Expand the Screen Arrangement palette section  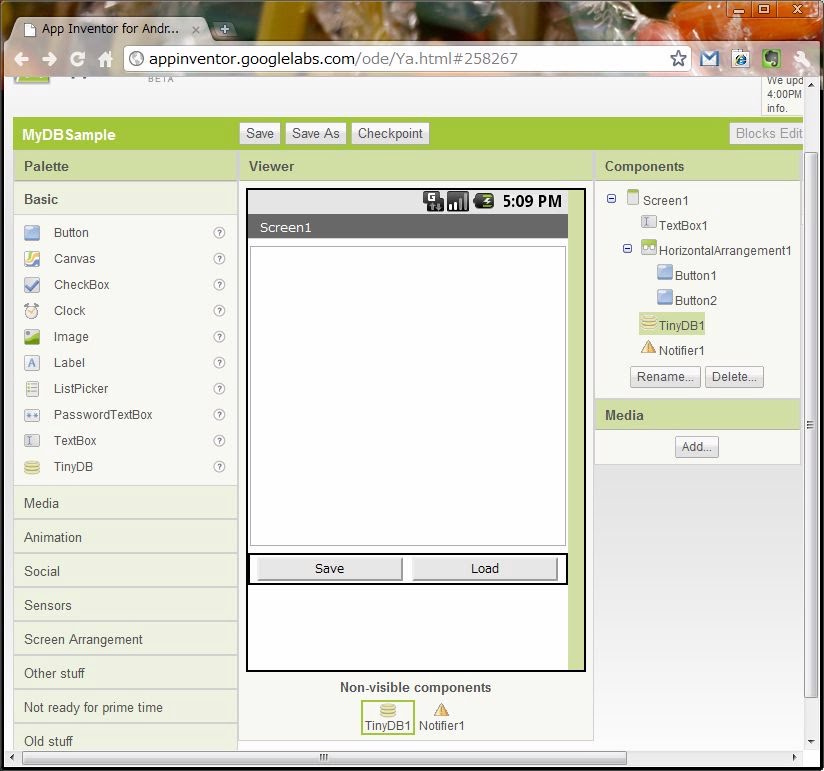tap(83, 639)
